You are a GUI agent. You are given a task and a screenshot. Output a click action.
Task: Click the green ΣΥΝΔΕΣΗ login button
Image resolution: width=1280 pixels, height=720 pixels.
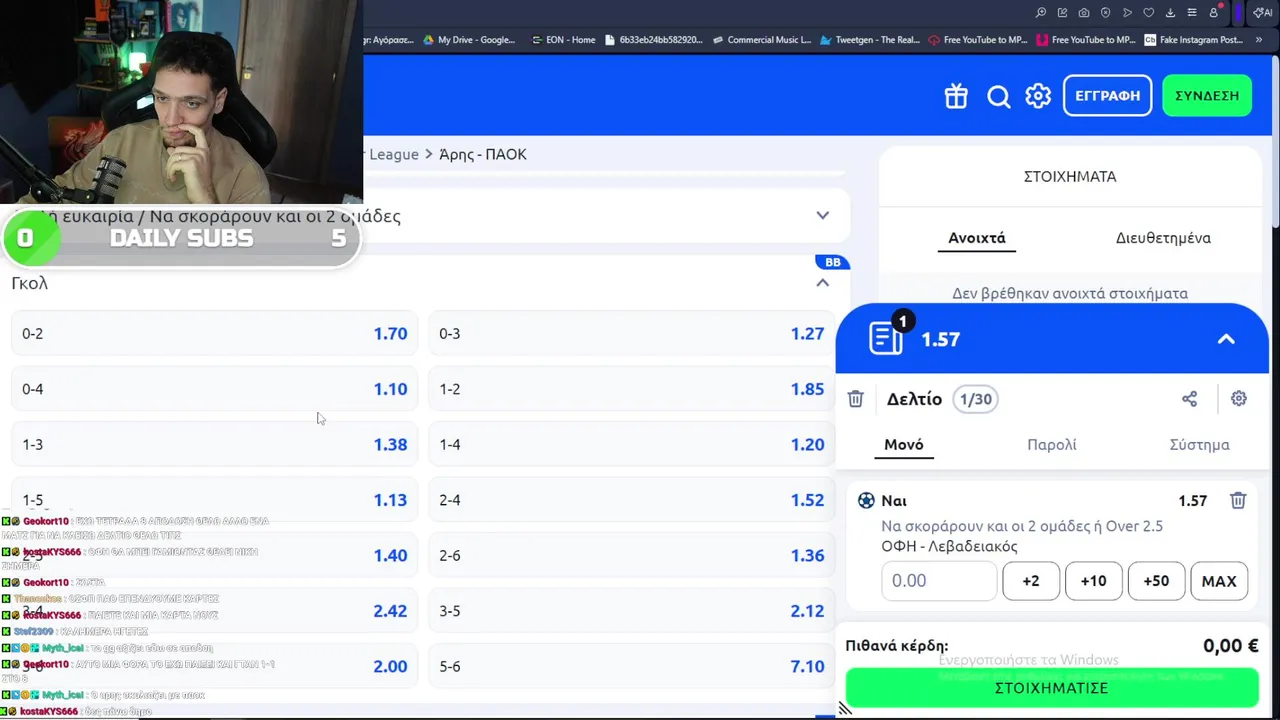coord(1207,95)
